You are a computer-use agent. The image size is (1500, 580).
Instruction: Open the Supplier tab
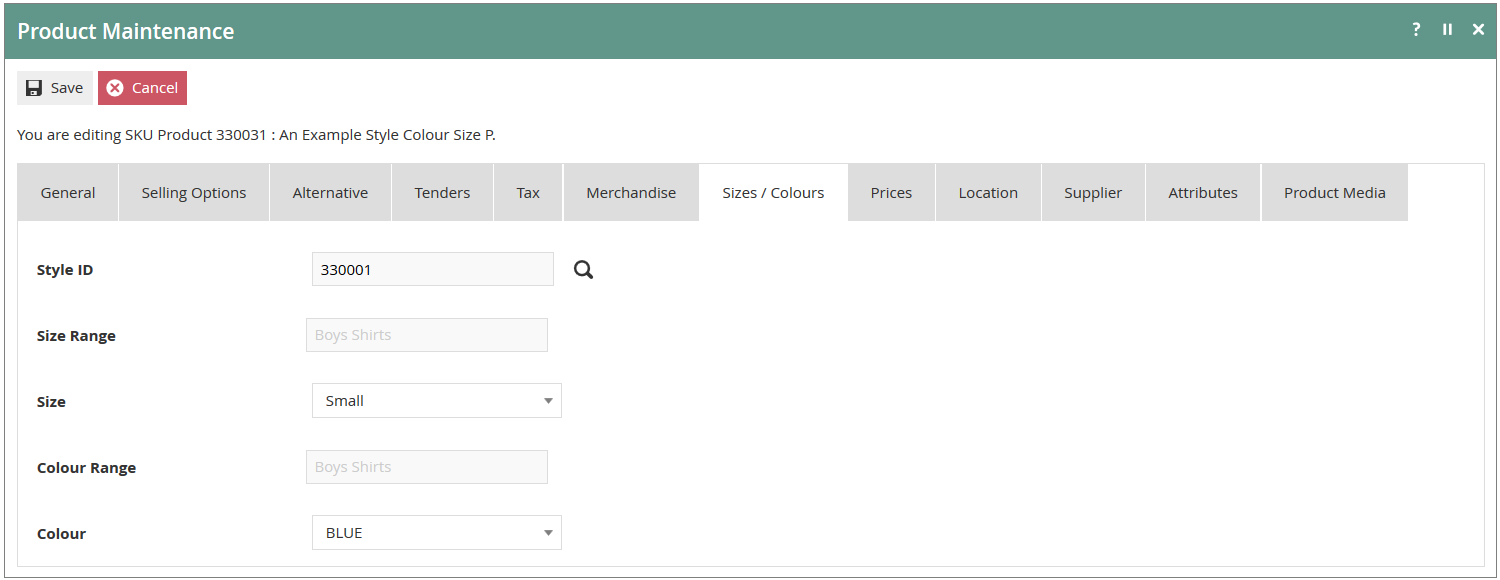(x=1093, y=192)
